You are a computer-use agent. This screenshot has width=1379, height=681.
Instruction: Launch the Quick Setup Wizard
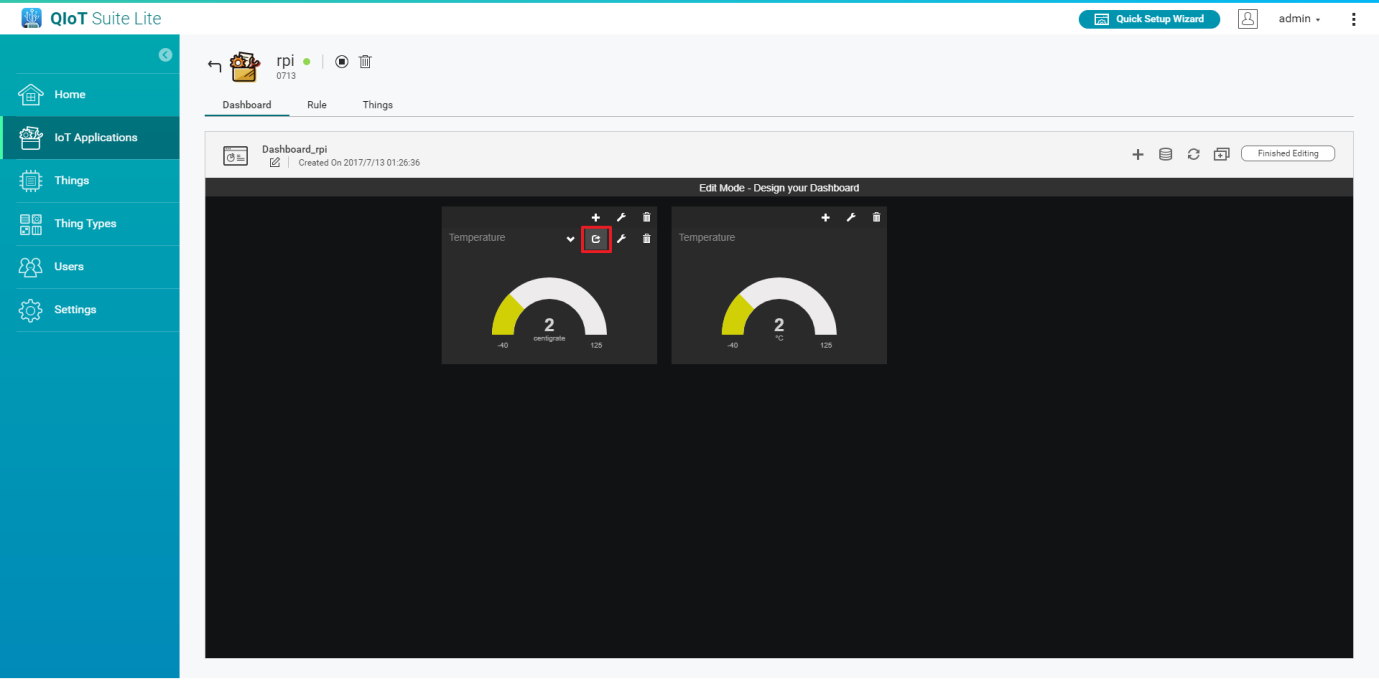coord(1149,19)
